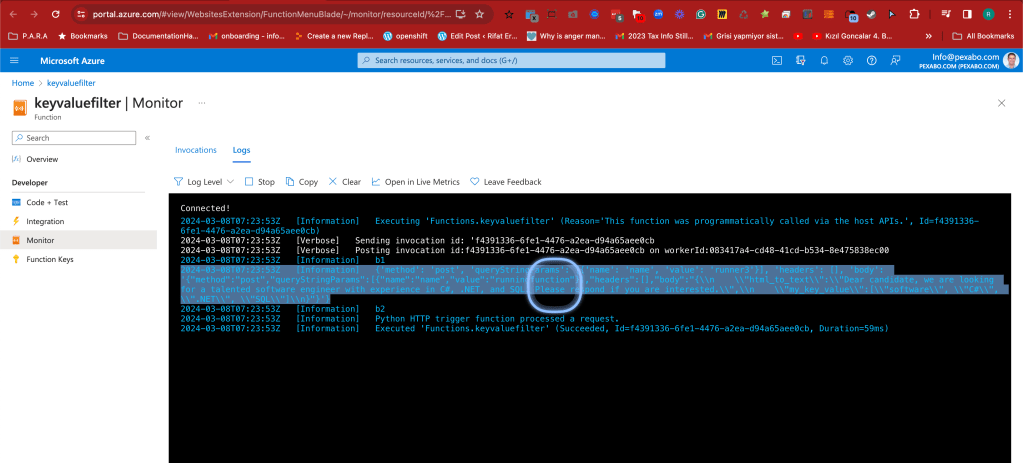Show more bookmarks via double chevron
Viewport: 1023px width, 463px height.
click(928, 36)
